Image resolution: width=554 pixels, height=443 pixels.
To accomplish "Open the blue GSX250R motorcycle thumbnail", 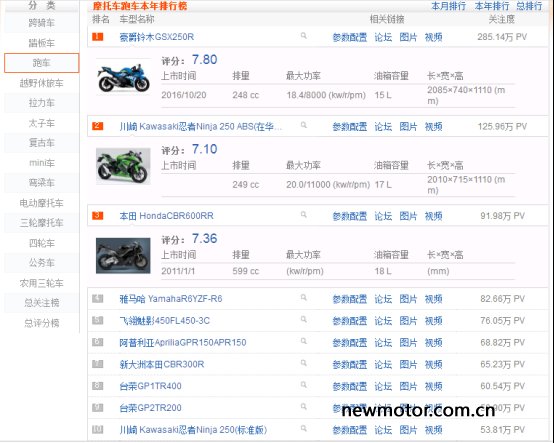I will pos(123,78).
